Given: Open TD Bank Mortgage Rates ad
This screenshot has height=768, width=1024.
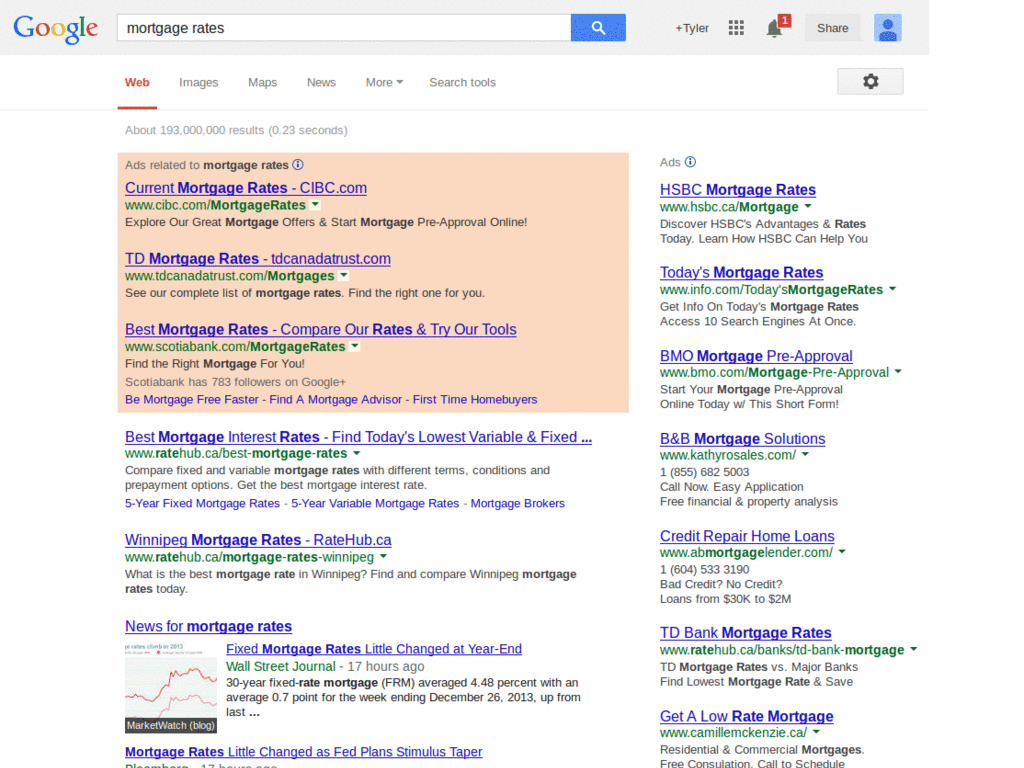Looking at the screenshot, I should pyautogui.click(x=746, y=633).
